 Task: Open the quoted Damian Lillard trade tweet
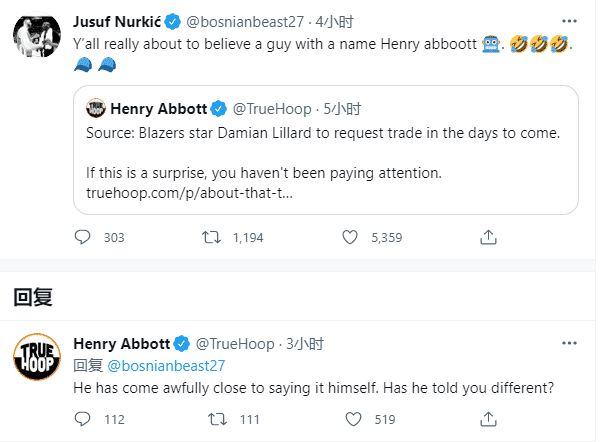point(325,150)
